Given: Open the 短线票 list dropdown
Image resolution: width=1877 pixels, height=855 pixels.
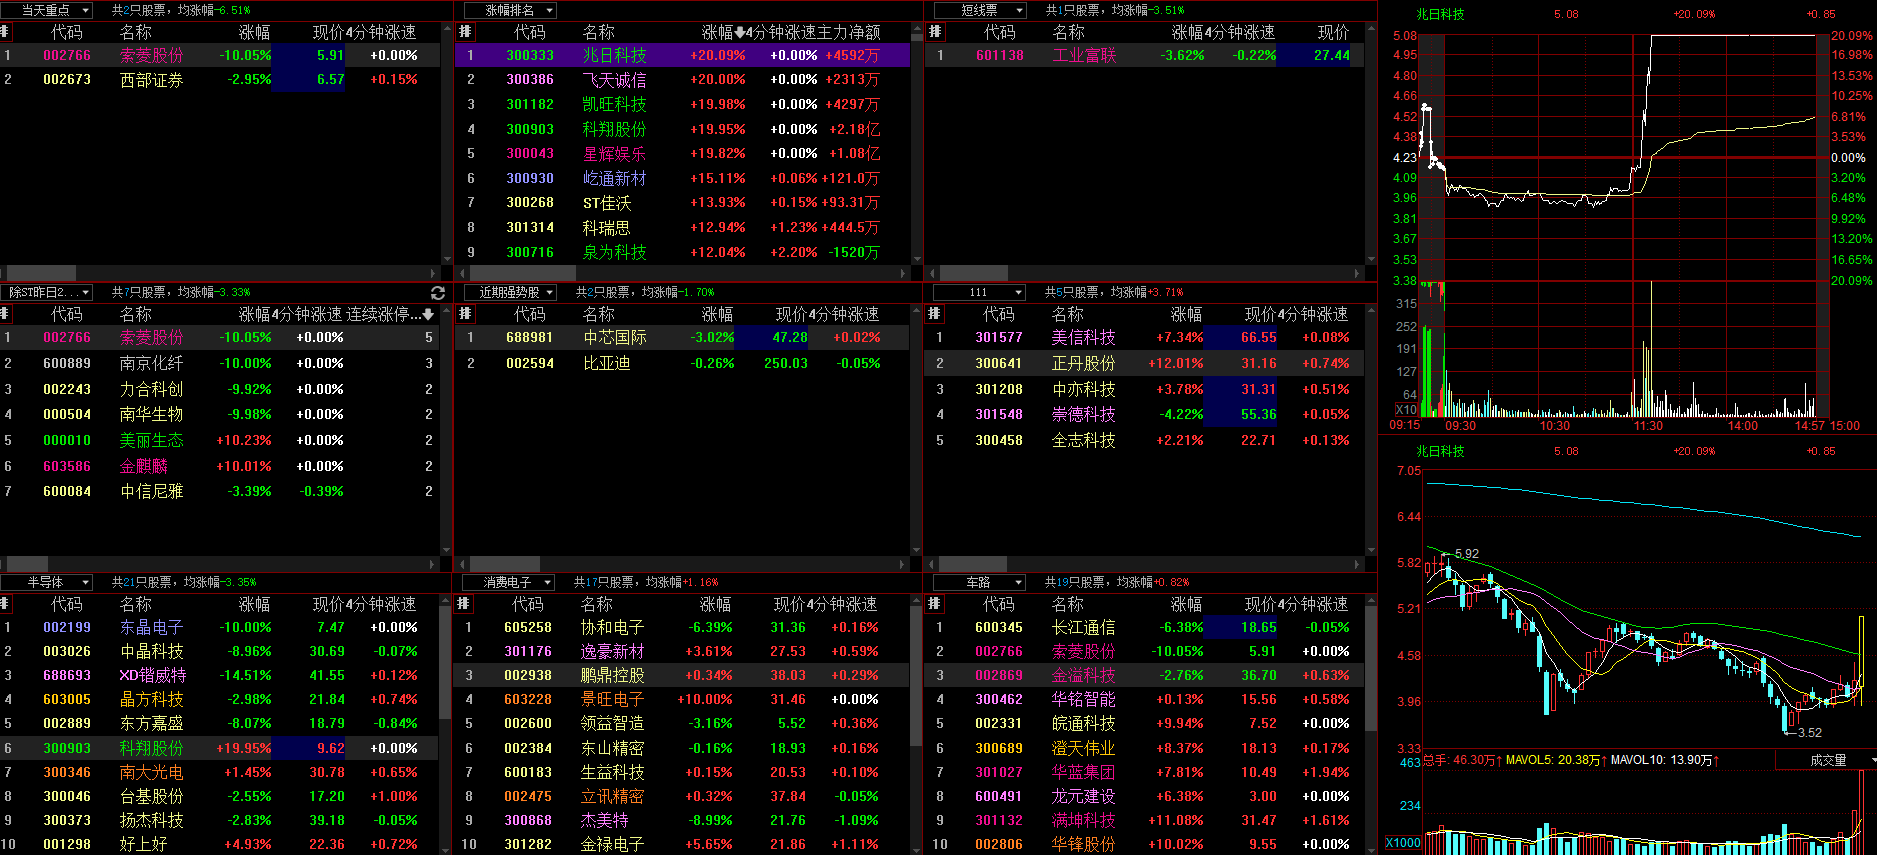Looking at the screenshot, I should pos(980,10).
